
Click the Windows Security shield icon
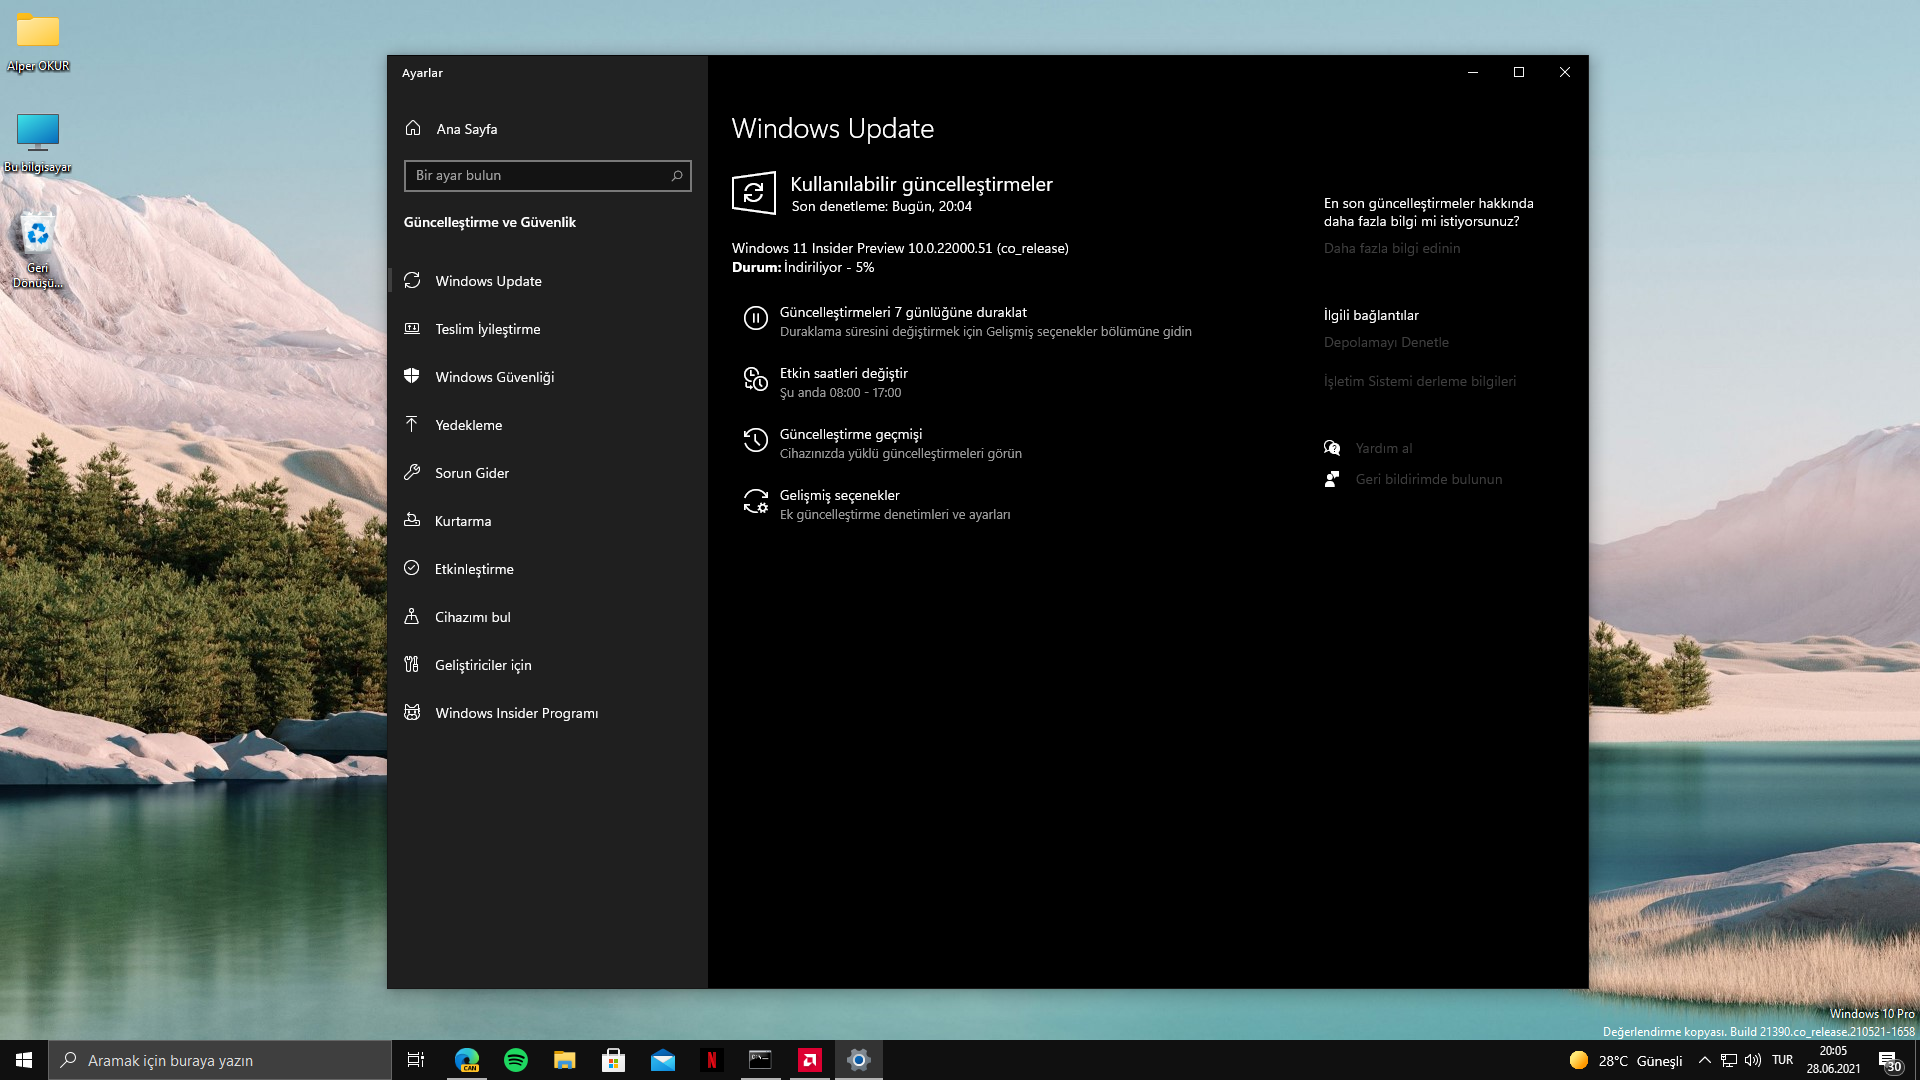pyautogui.click(x=412, y=376)
